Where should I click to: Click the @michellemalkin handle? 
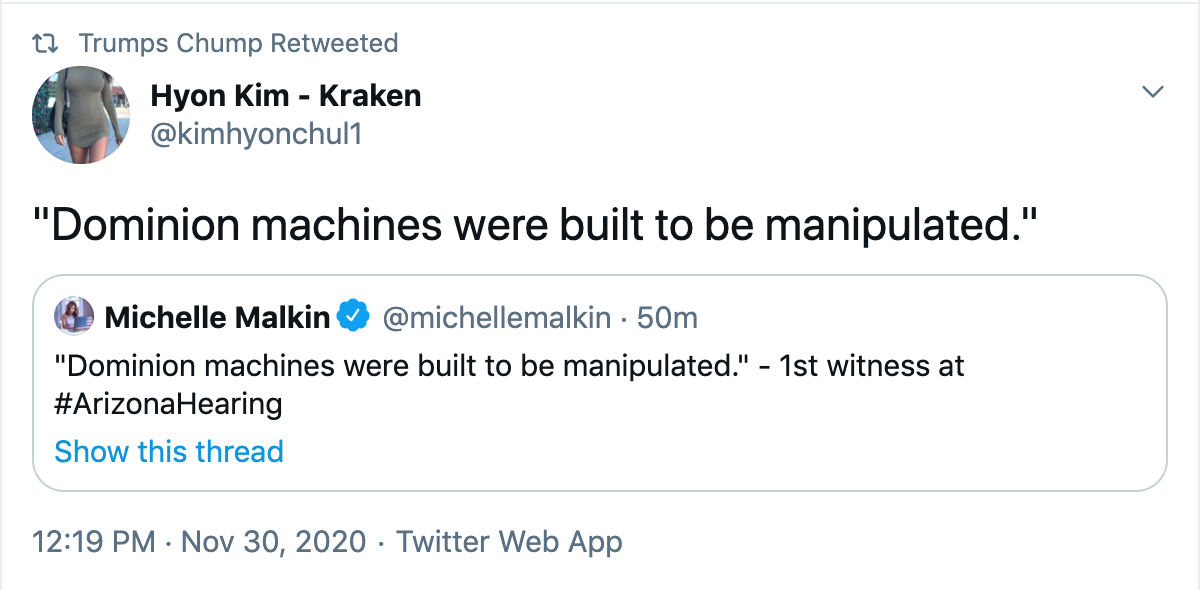click(x=497, y=318)
